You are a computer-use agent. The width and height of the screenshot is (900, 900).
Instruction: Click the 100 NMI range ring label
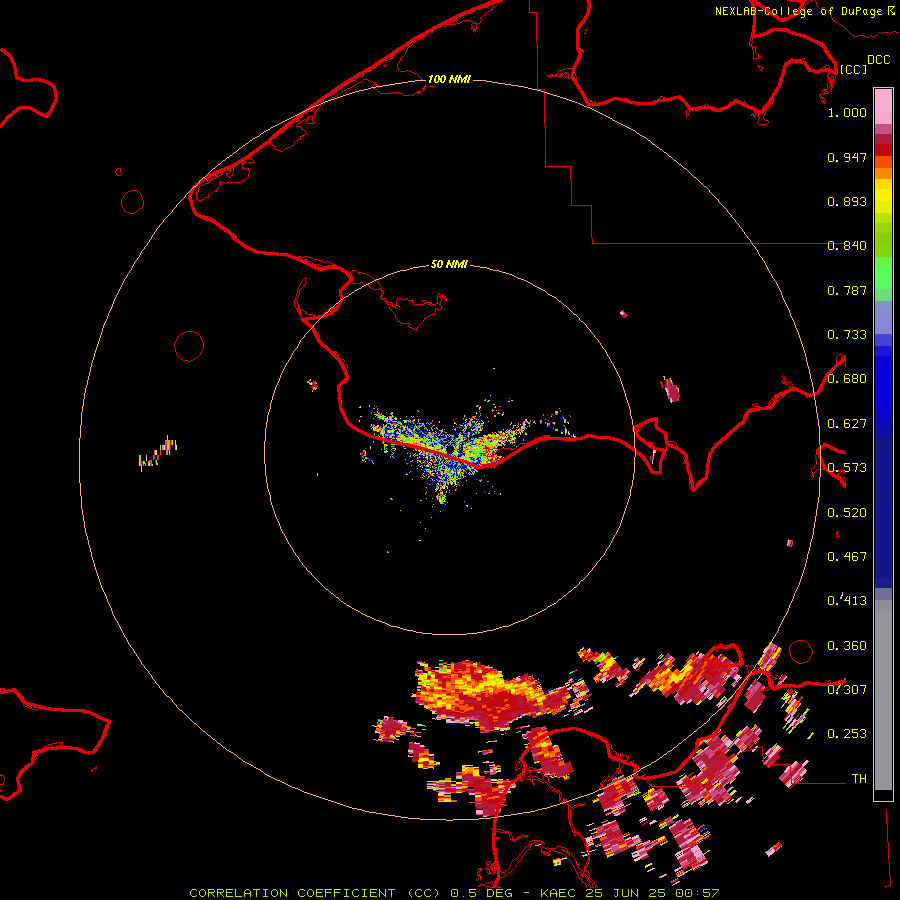point(449,79)
